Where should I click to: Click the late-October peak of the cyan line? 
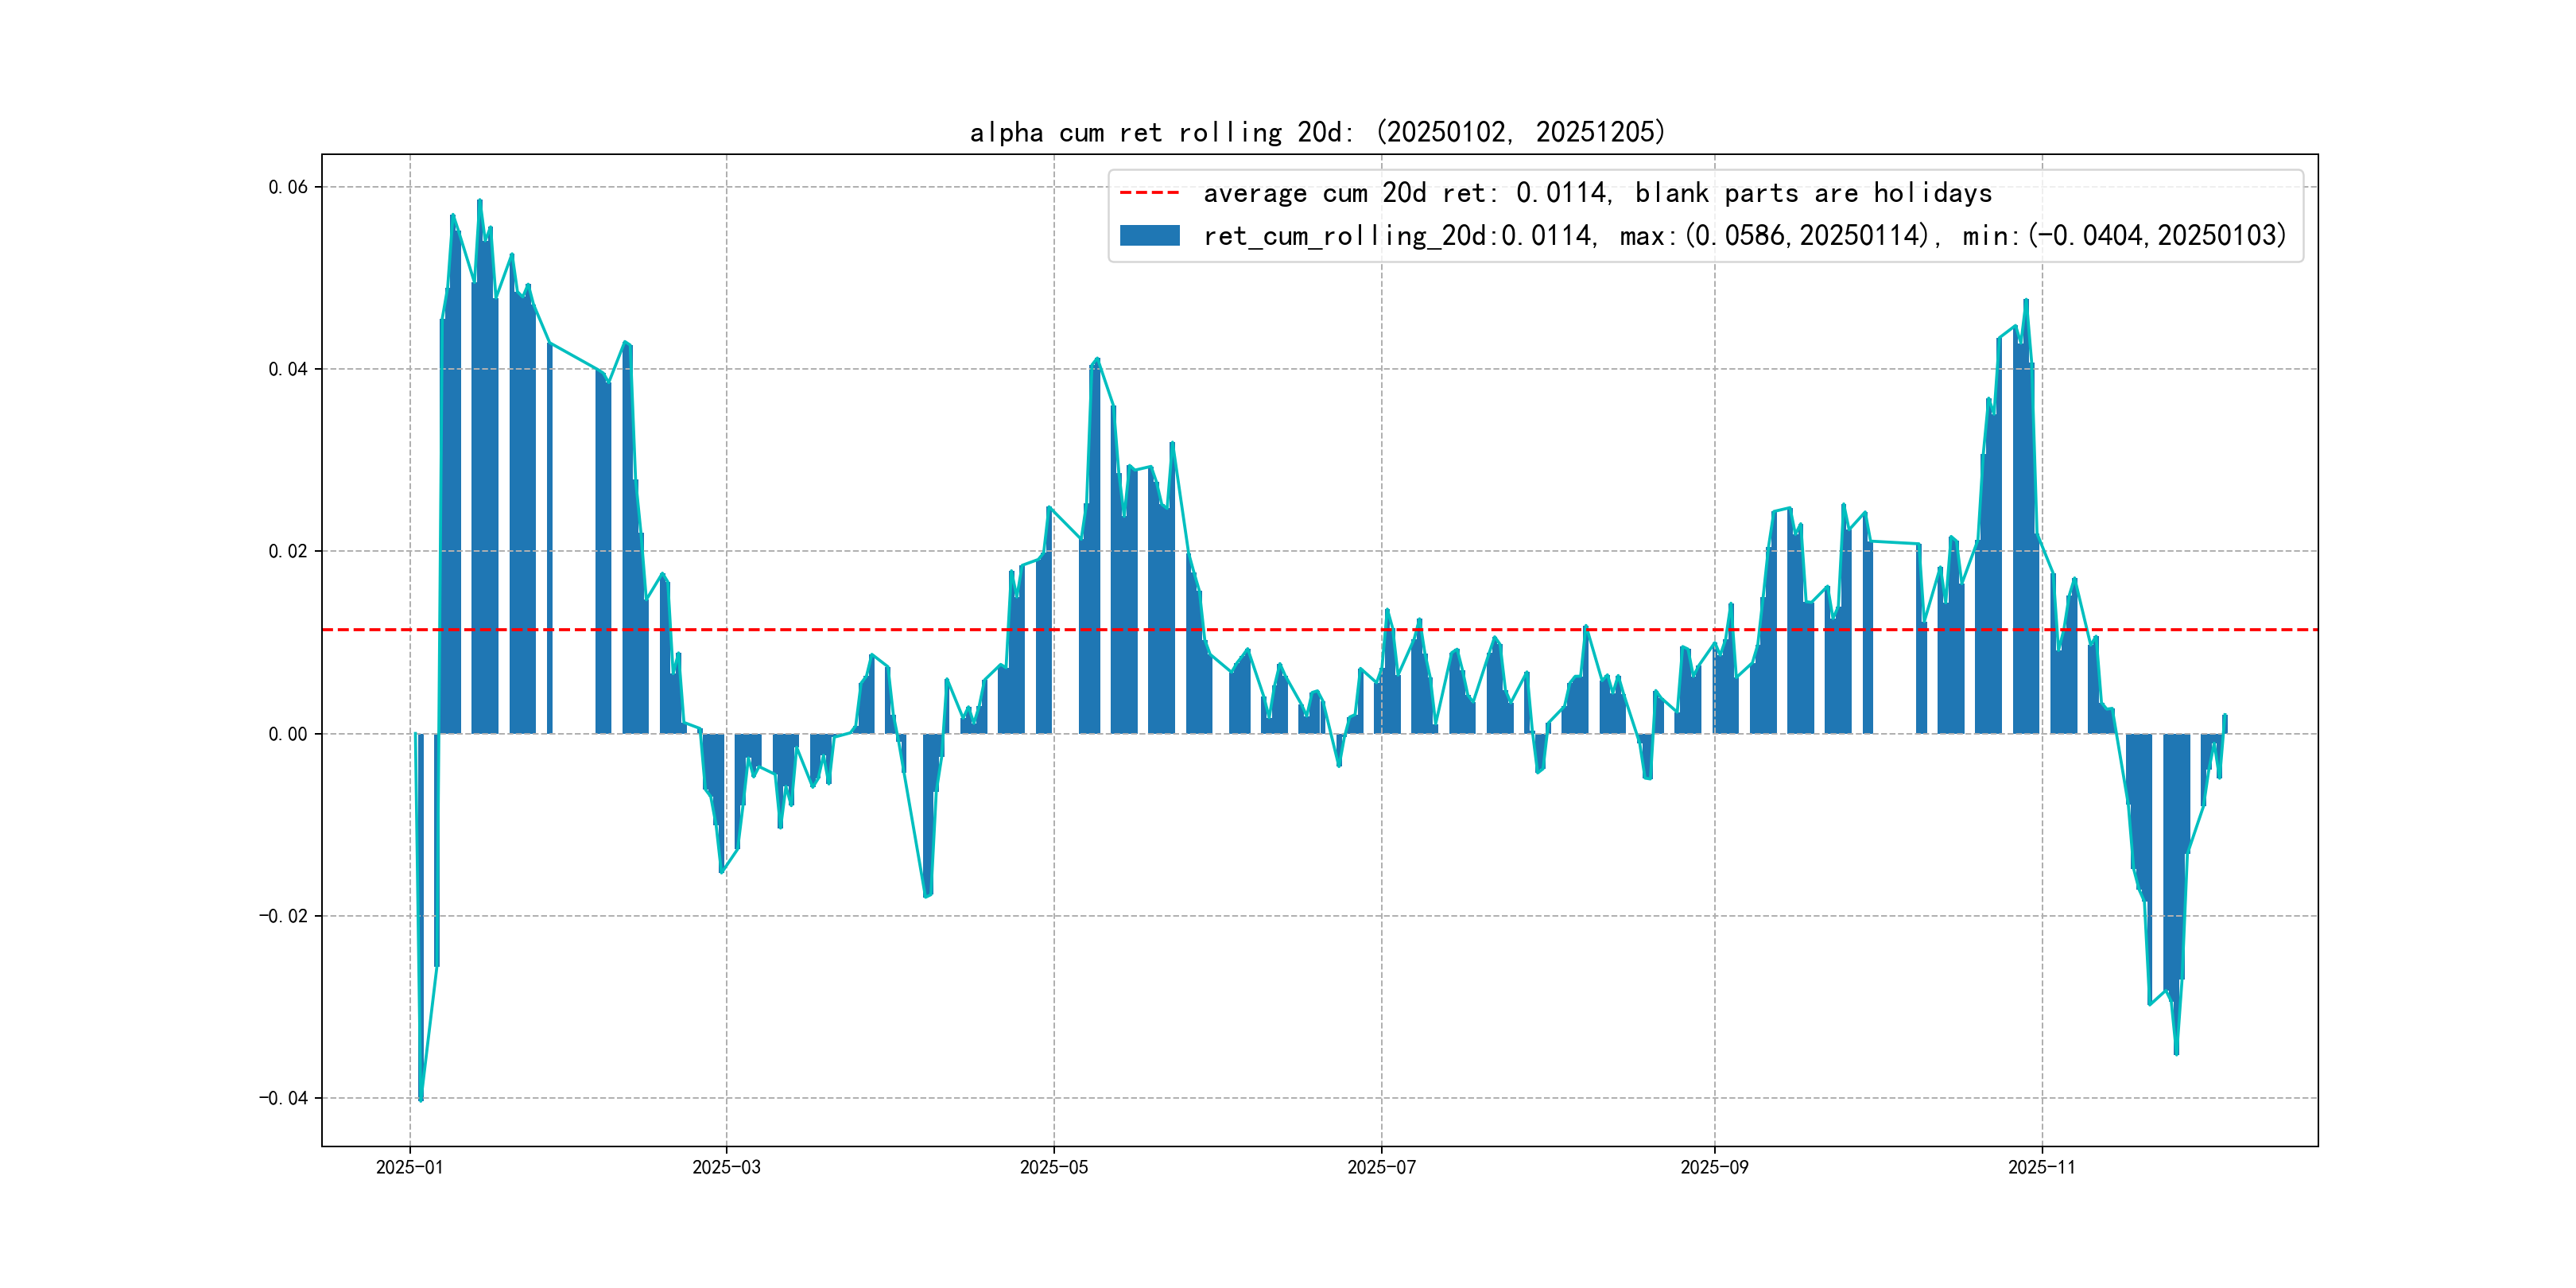tap(2026, 300)
